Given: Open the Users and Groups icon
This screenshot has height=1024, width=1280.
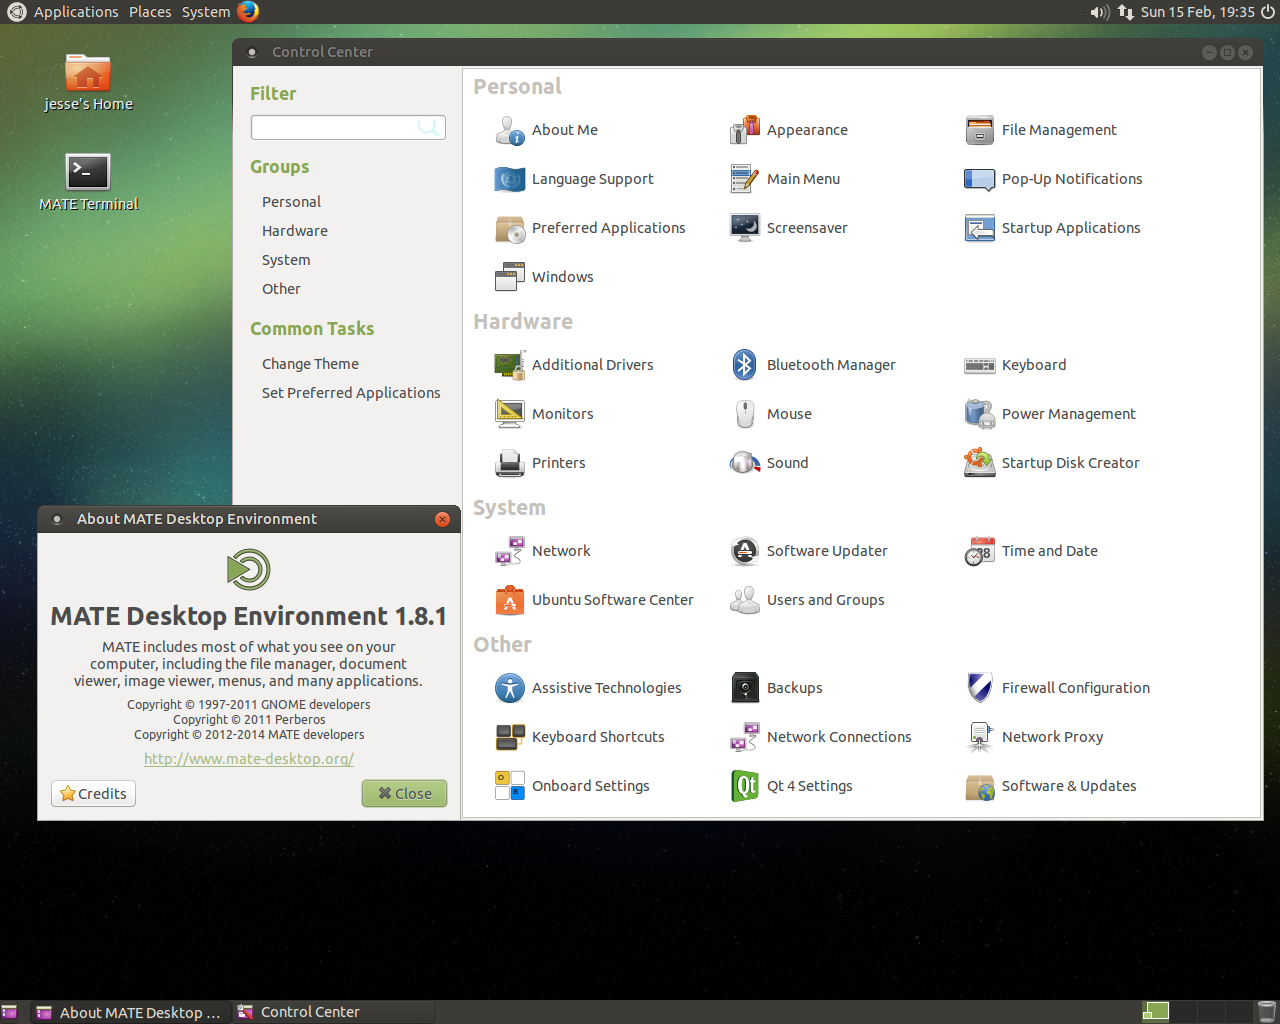Looking at the screenshot, I should (x=745, y=600).
